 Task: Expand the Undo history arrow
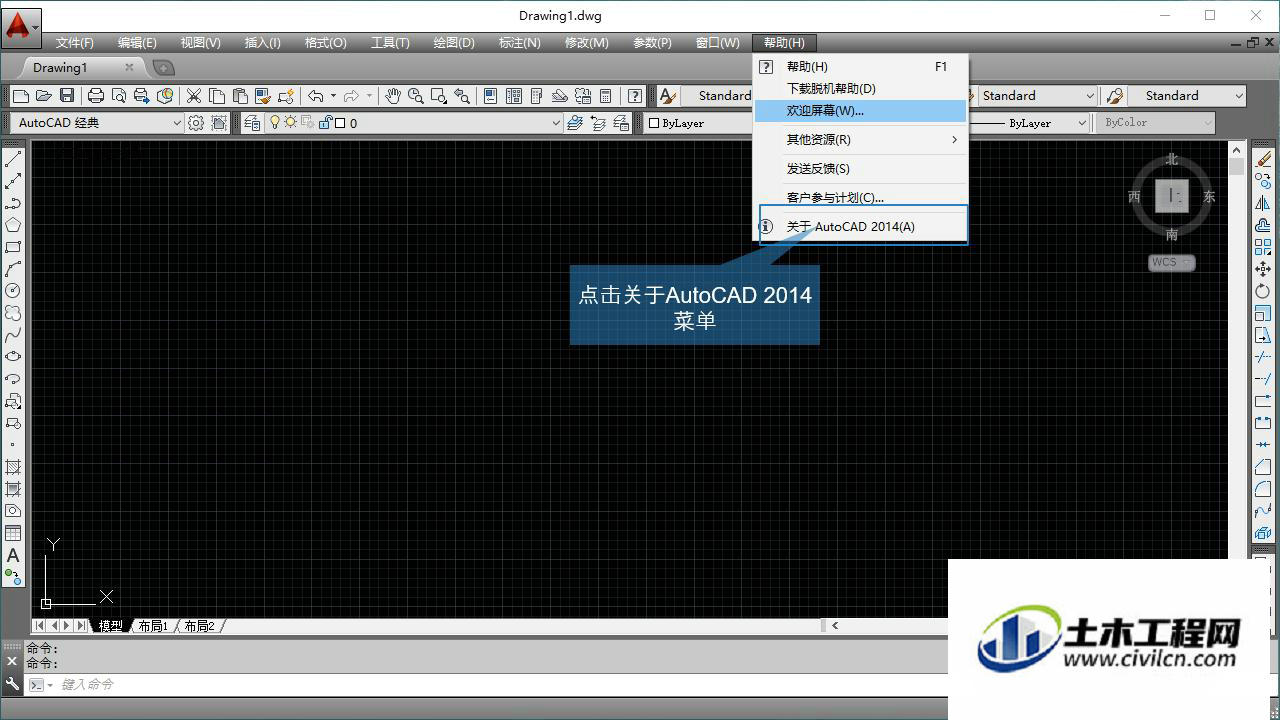coord(333,96)
